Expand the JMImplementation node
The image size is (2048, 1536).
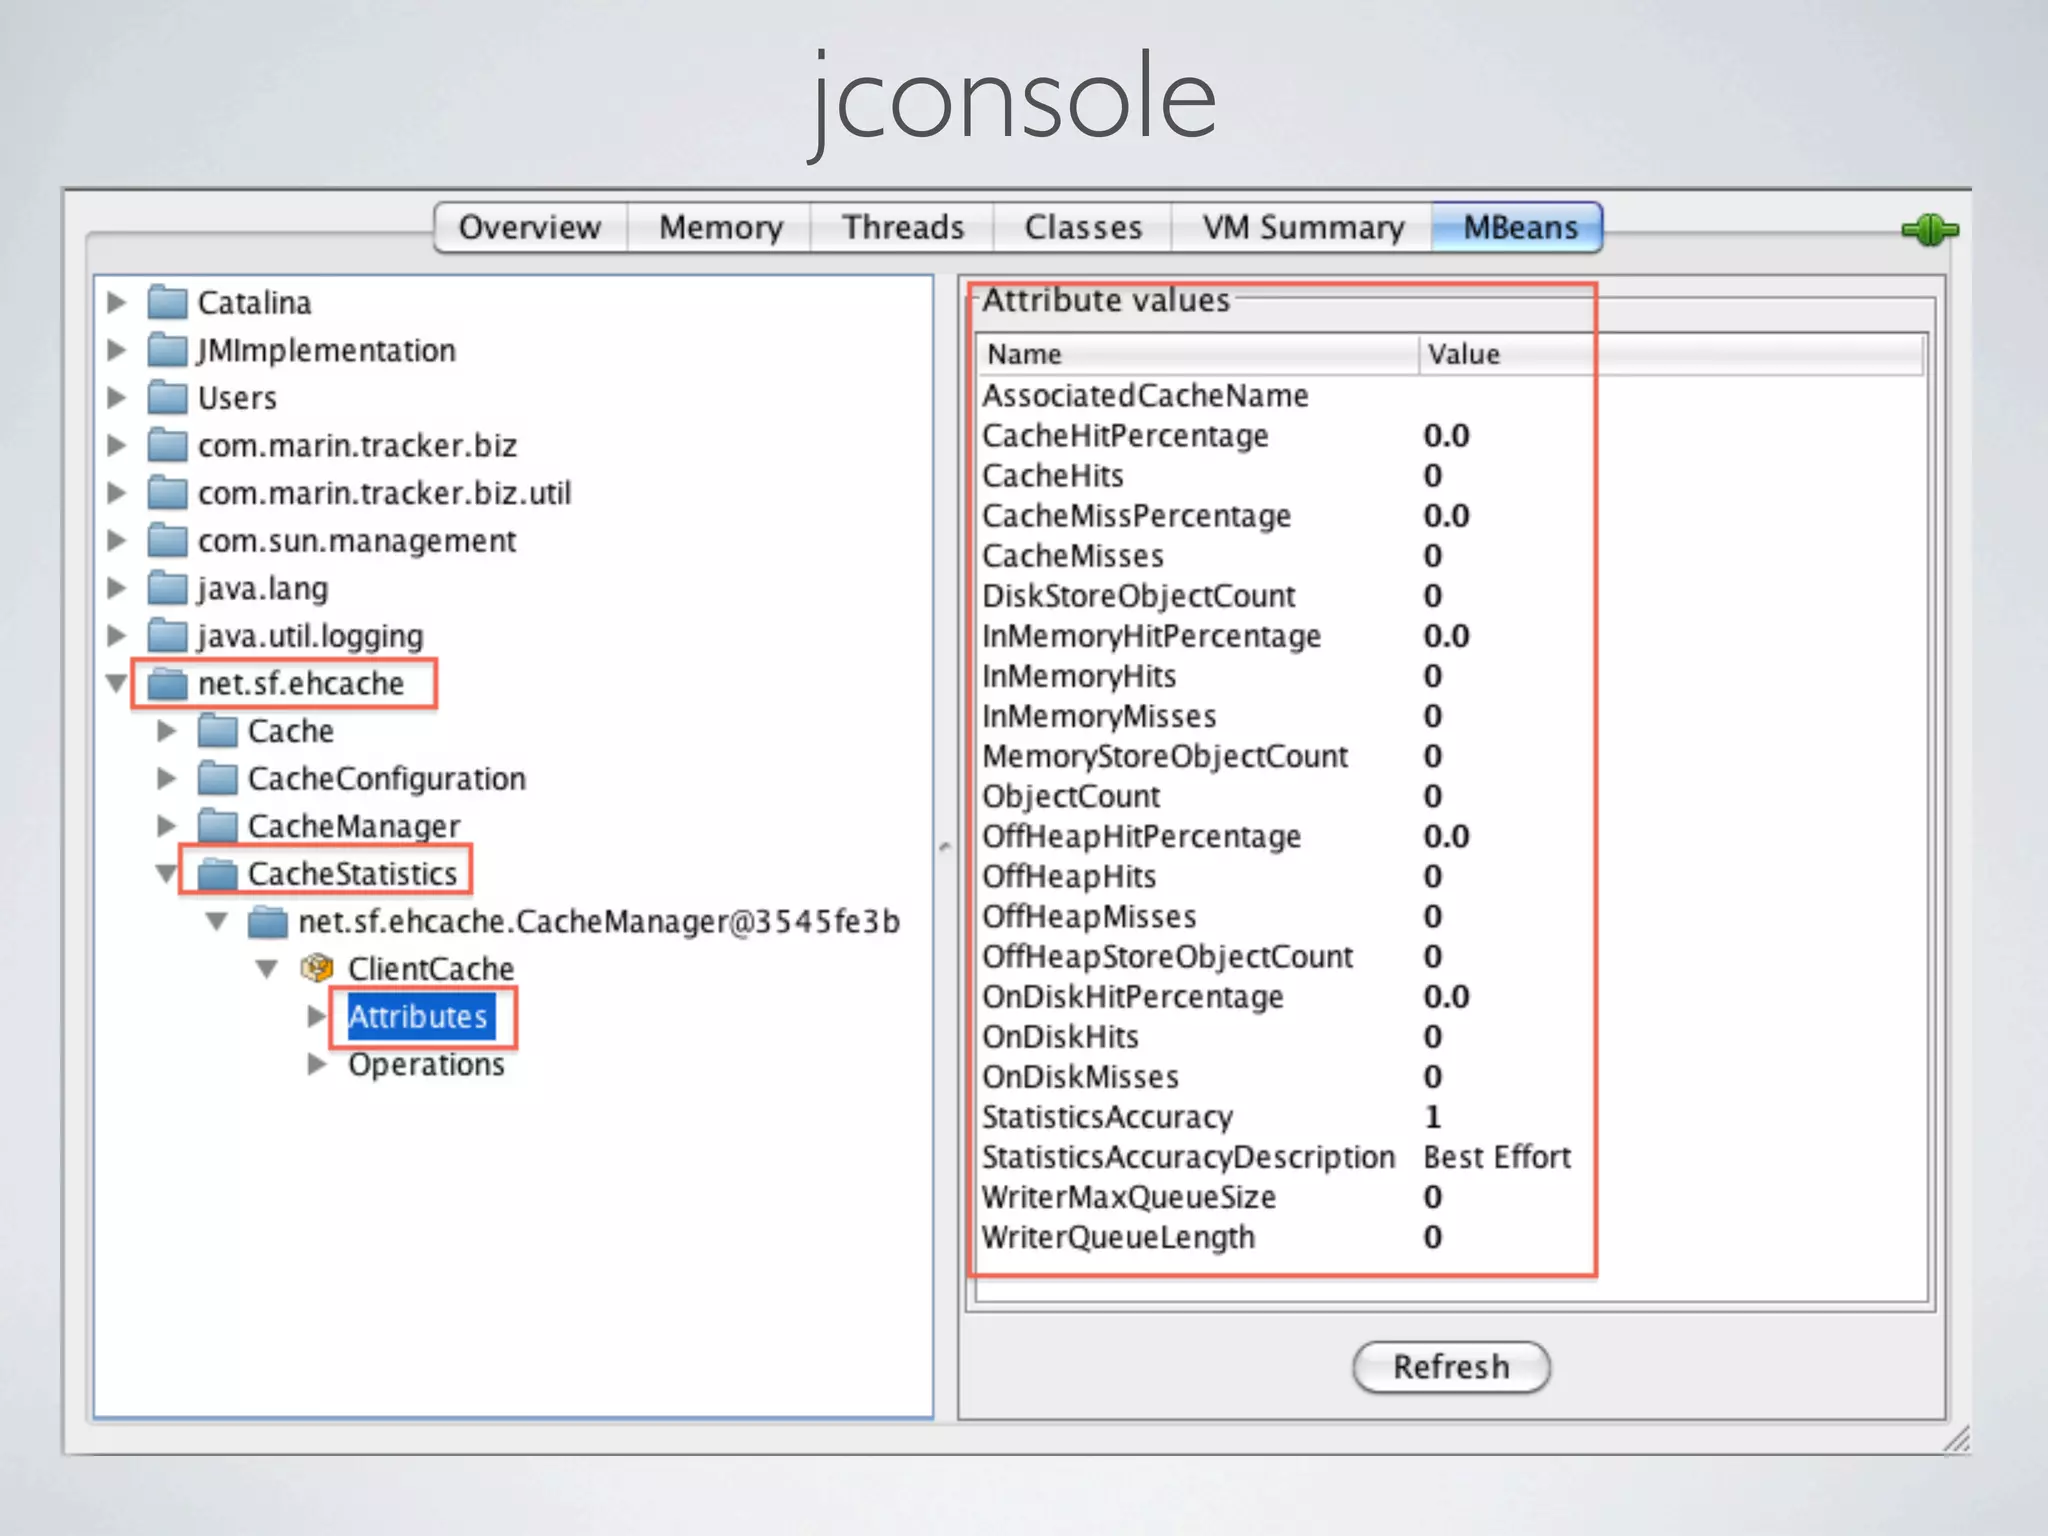(116, 350)
